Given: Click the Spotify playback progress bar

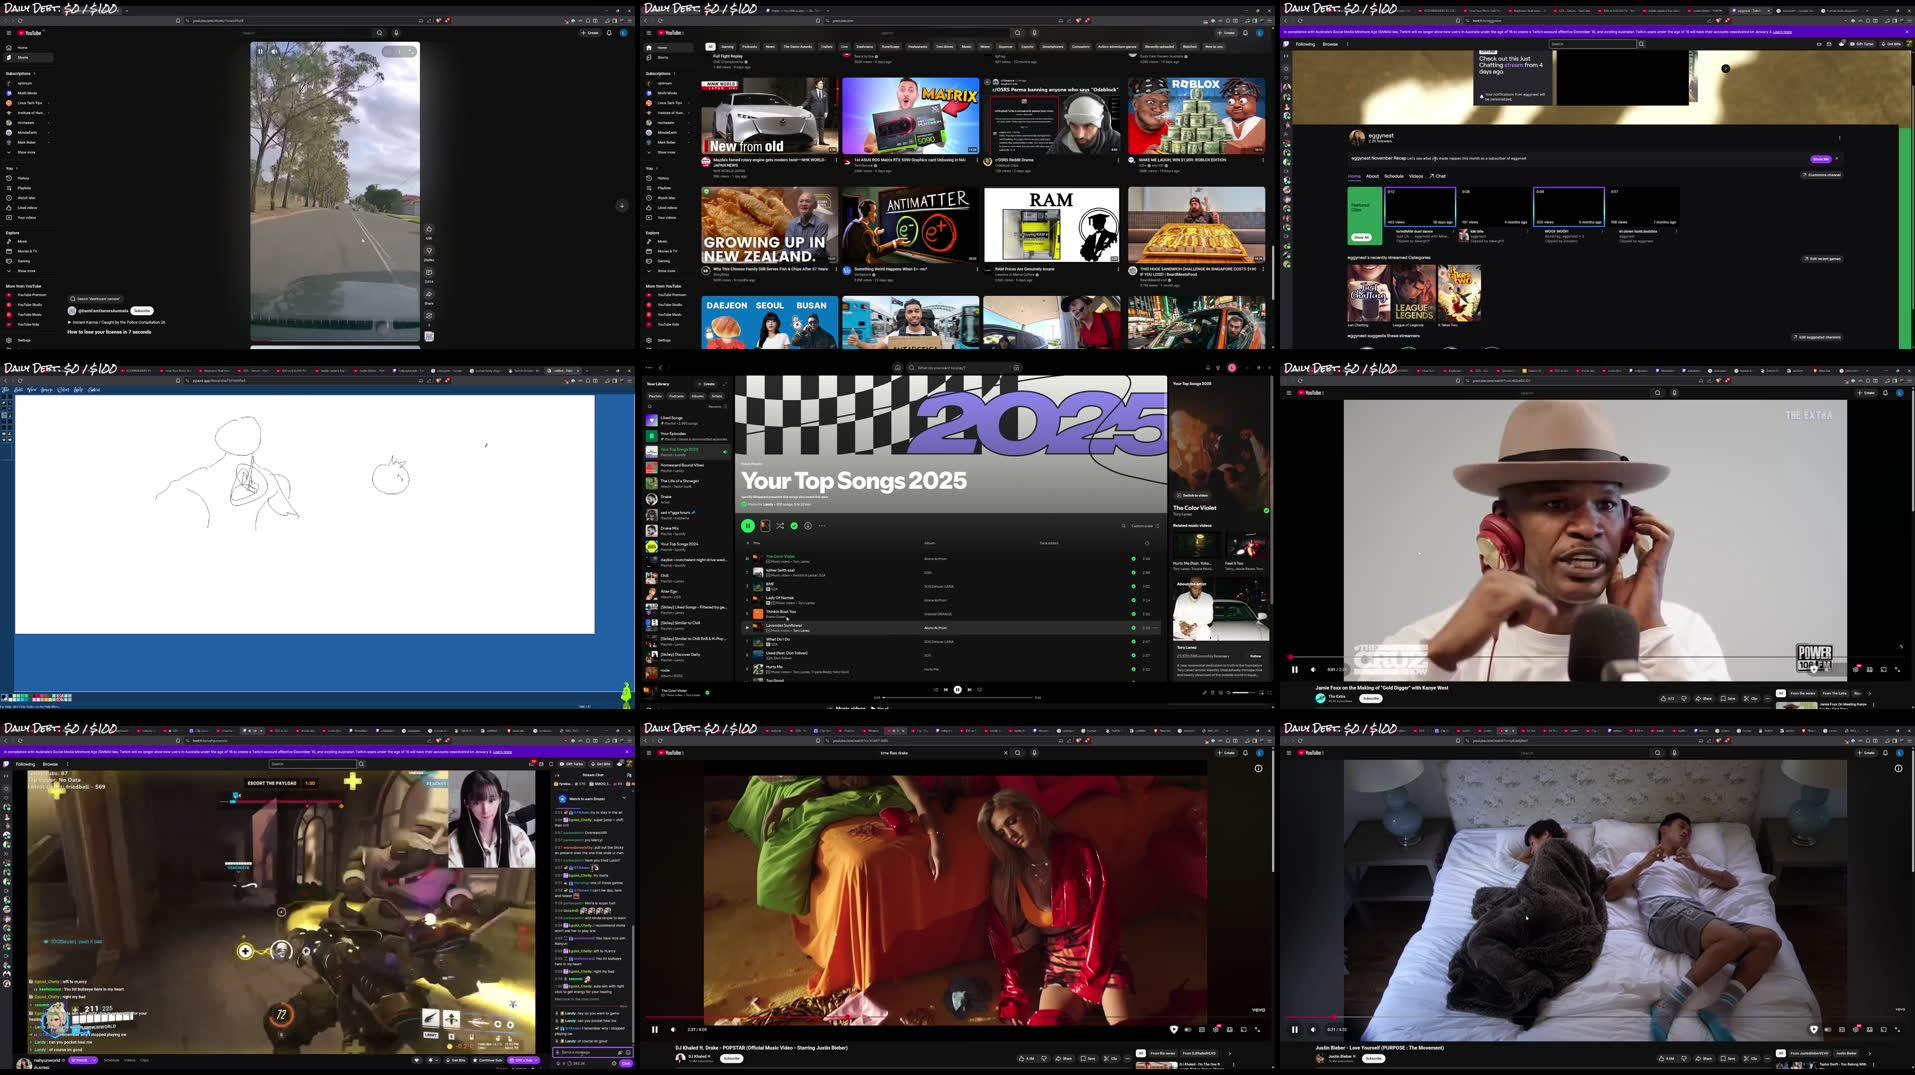Looking at the screenshot, I should pos(957,697).
